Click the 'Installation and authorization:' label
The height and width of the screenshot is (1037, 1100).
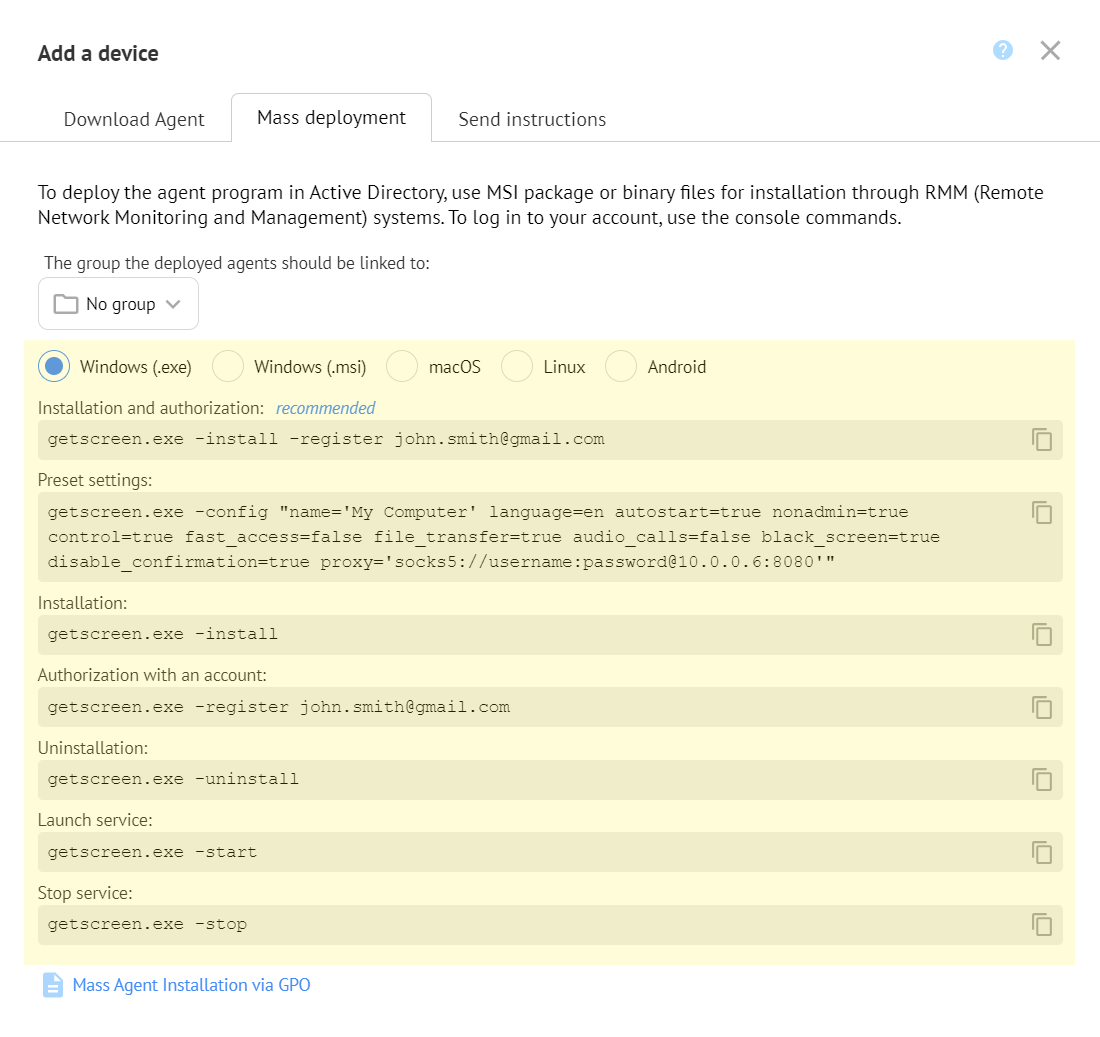tap(151, 408)
